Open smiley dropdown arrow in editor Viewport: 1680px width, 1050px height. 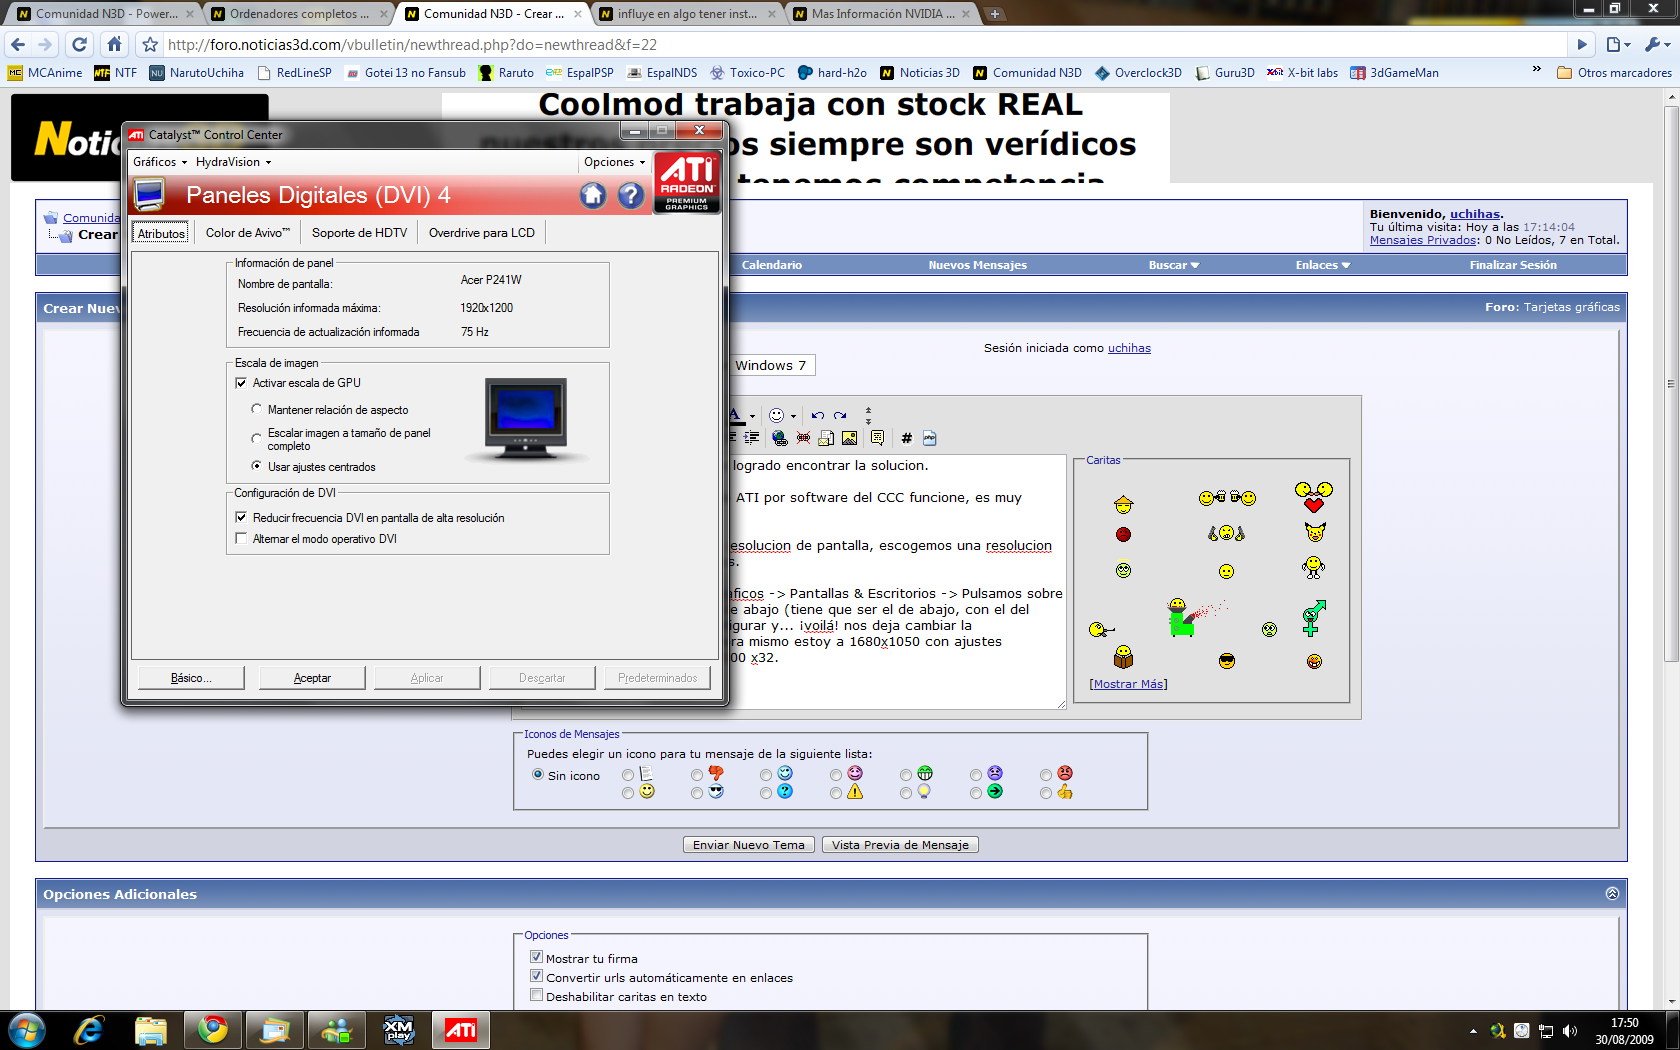coord(793,416)
